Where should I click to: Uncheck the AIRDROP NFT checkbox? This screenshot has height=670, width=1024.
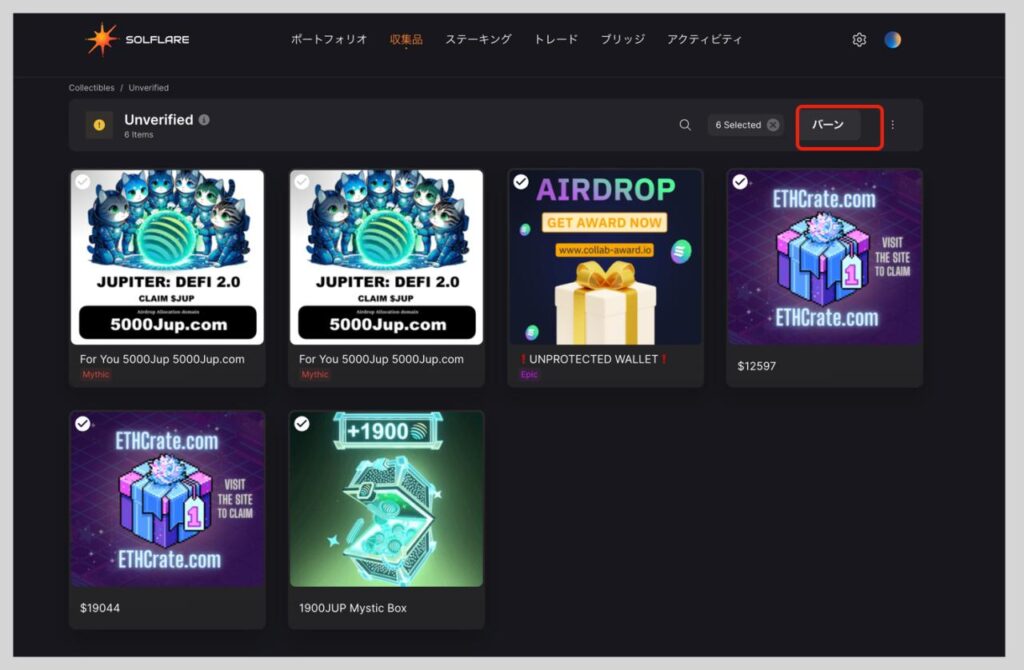pyautogui.click(x=520, y=182)
